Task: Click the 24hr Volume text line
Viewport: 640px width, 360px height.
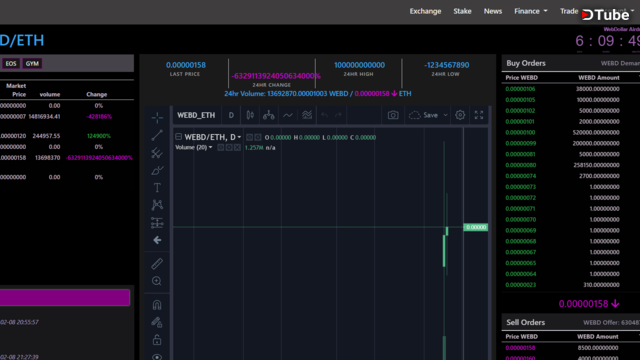Action: 318,93
